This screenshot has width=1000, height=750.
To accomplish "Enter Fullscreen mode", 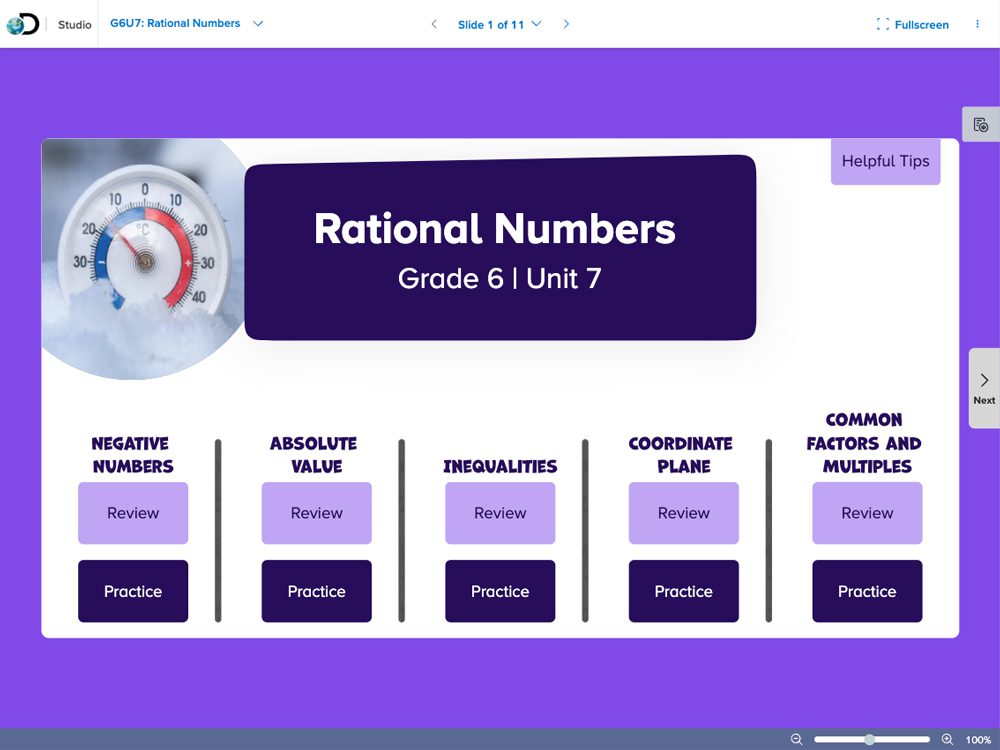I will click(912, 24).
